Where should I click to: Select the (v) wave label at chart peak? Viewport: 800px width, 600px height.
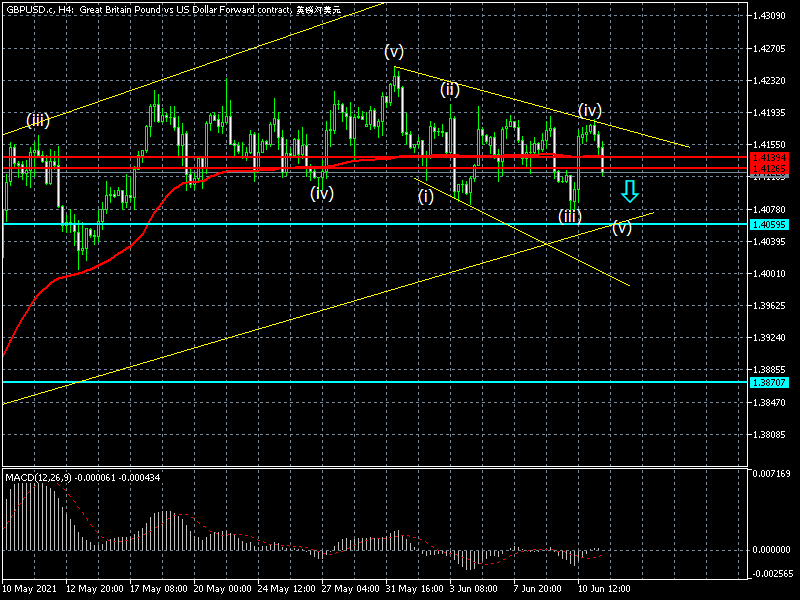(394, 51)
